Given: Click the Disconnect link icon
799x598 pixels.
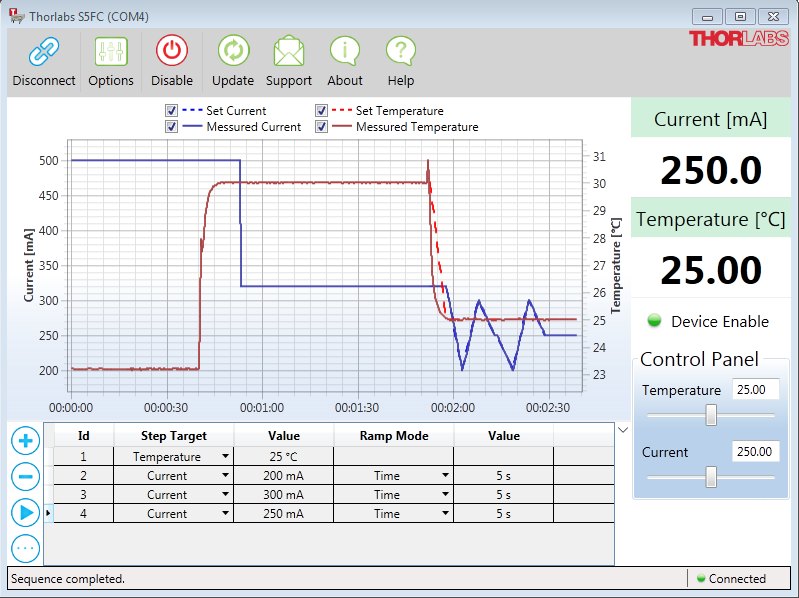Looking at the screenshot, I should click(44, 52).
